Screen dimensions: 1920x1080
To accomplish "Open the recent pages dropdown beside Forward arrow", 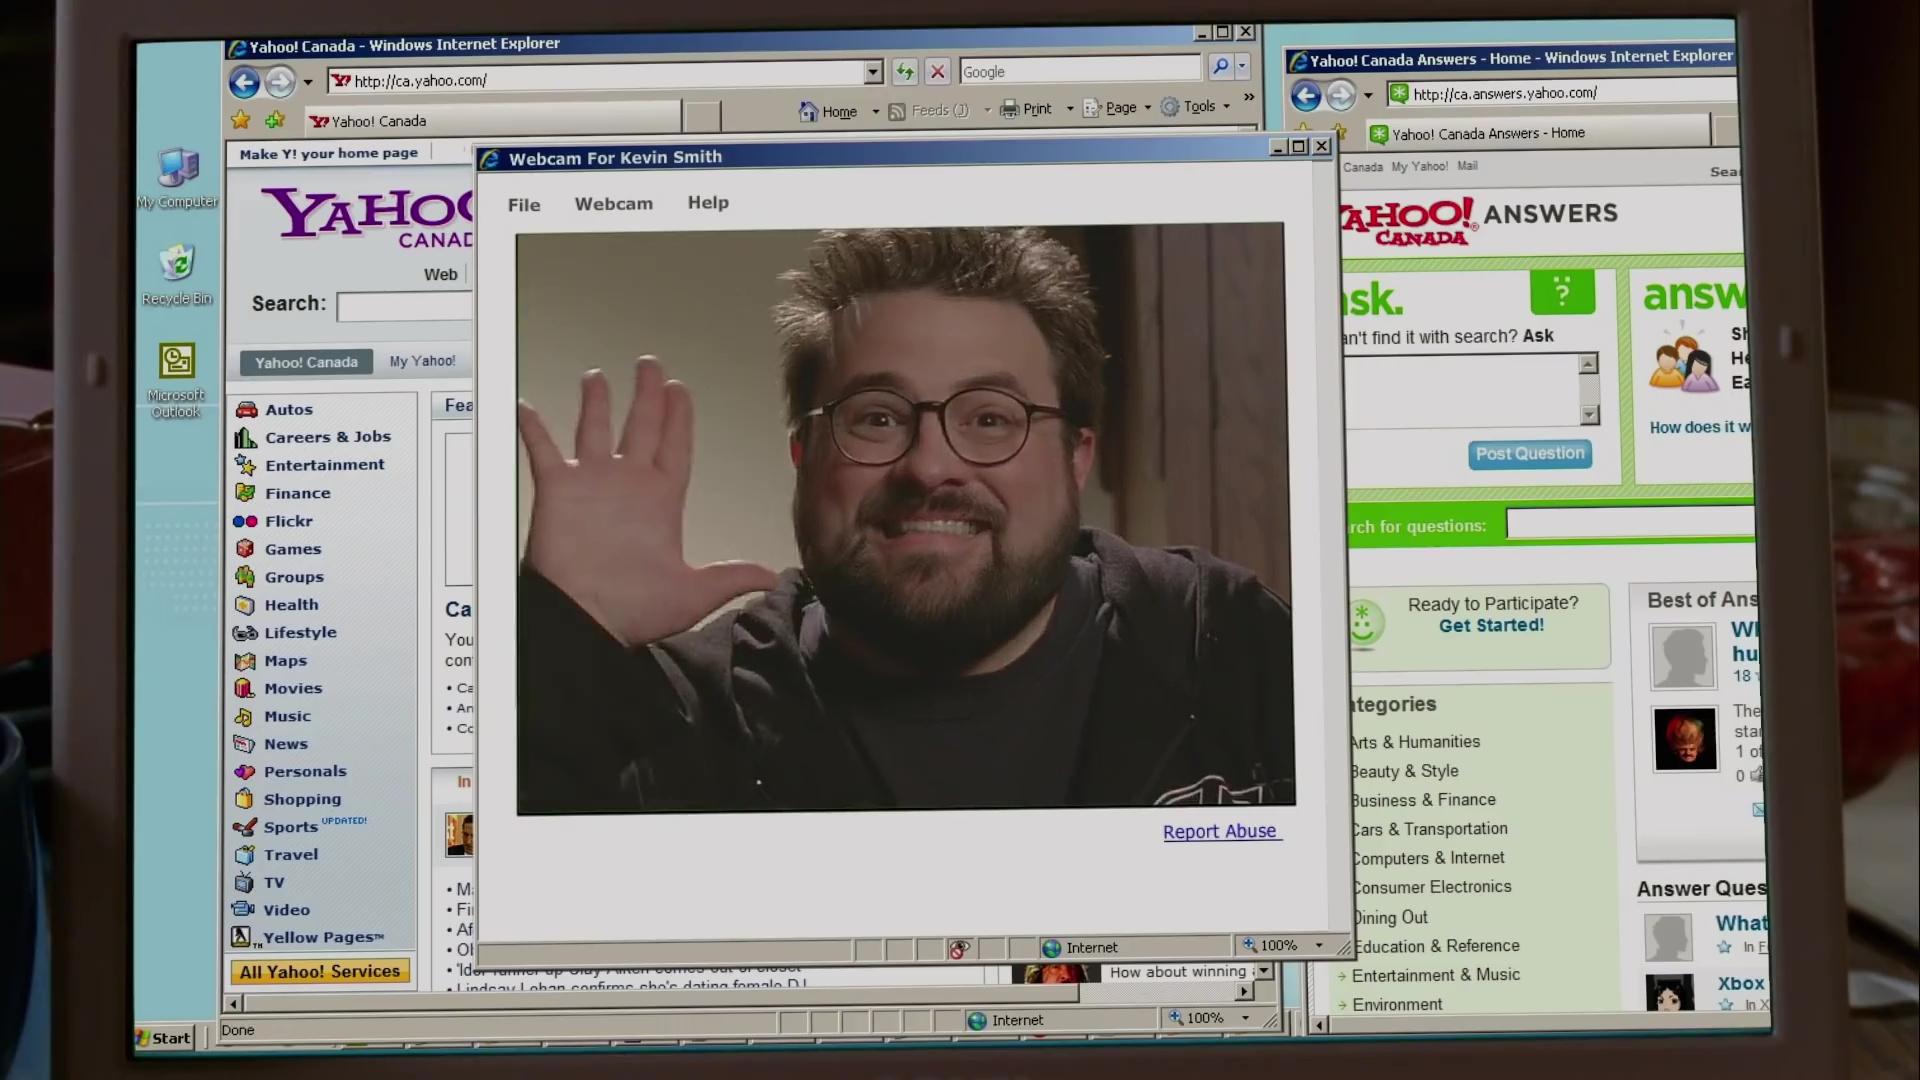I will click(x=308, y=82).
